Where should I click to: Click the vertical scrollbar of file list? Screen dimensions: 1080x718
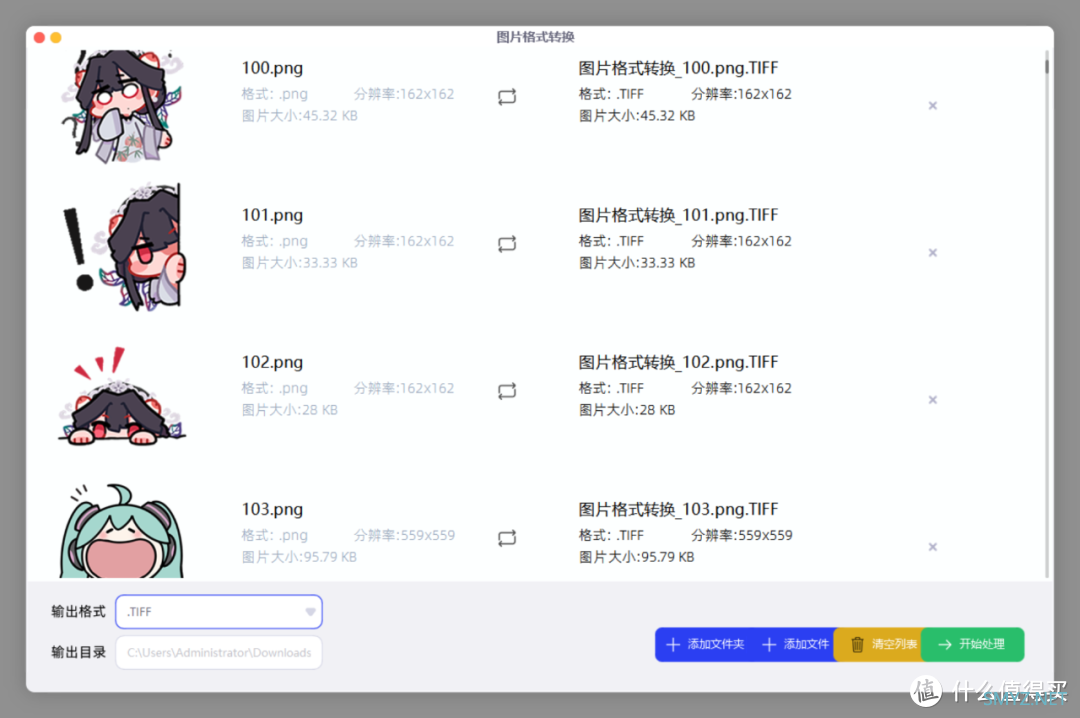[x=1046, y=314]
